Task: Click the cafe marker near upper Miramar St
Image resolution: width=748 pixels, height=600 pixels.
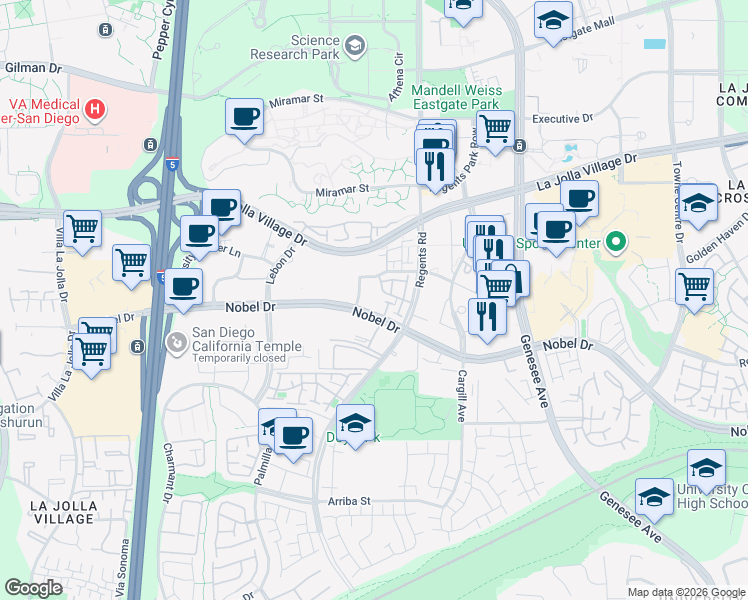Action: [244, 118]
